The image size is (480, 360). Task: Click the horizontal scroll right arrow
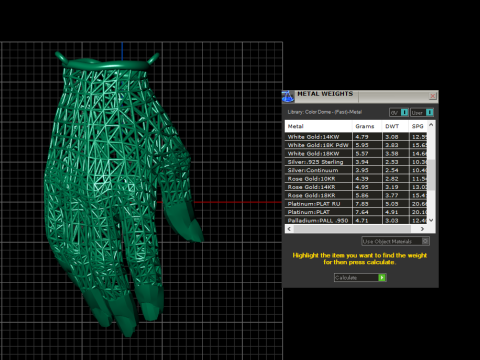coord(422,229)
